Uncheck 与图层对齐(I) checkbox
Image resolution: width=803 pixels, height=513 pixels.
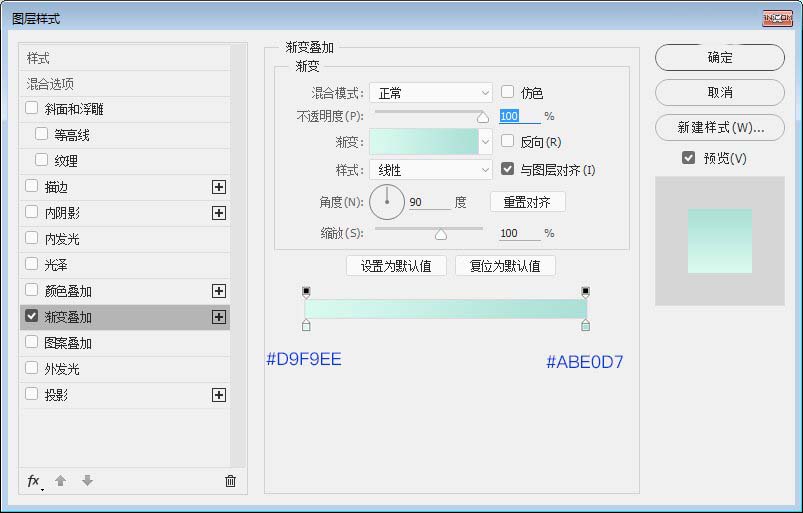(x=508, y=168)
